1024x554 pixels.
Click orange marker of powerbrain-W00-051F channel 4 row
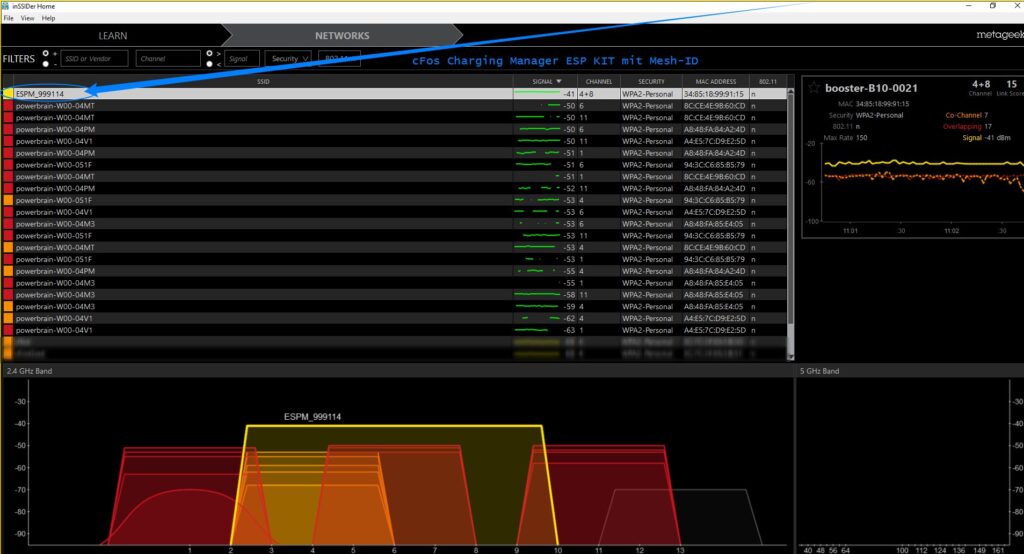pyautogui.click(x=8, y=201)
